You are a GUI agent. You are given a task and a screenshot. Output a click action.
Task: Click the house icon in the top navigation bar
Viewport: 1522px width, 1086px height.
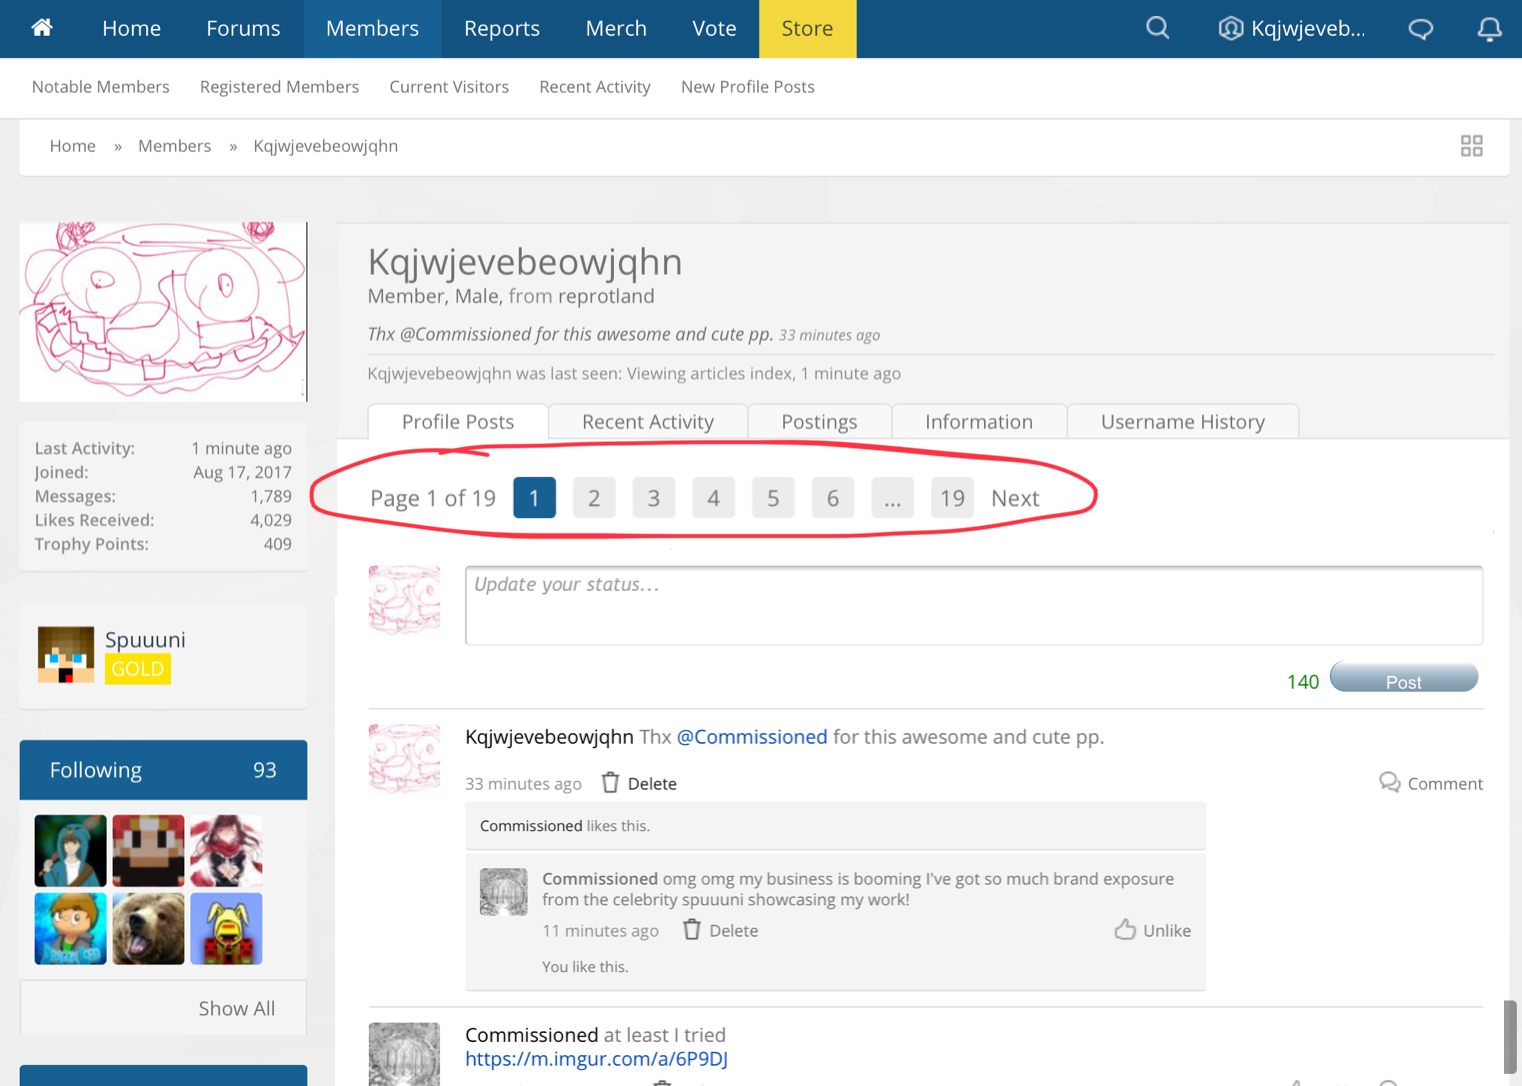tap(42, 28)
